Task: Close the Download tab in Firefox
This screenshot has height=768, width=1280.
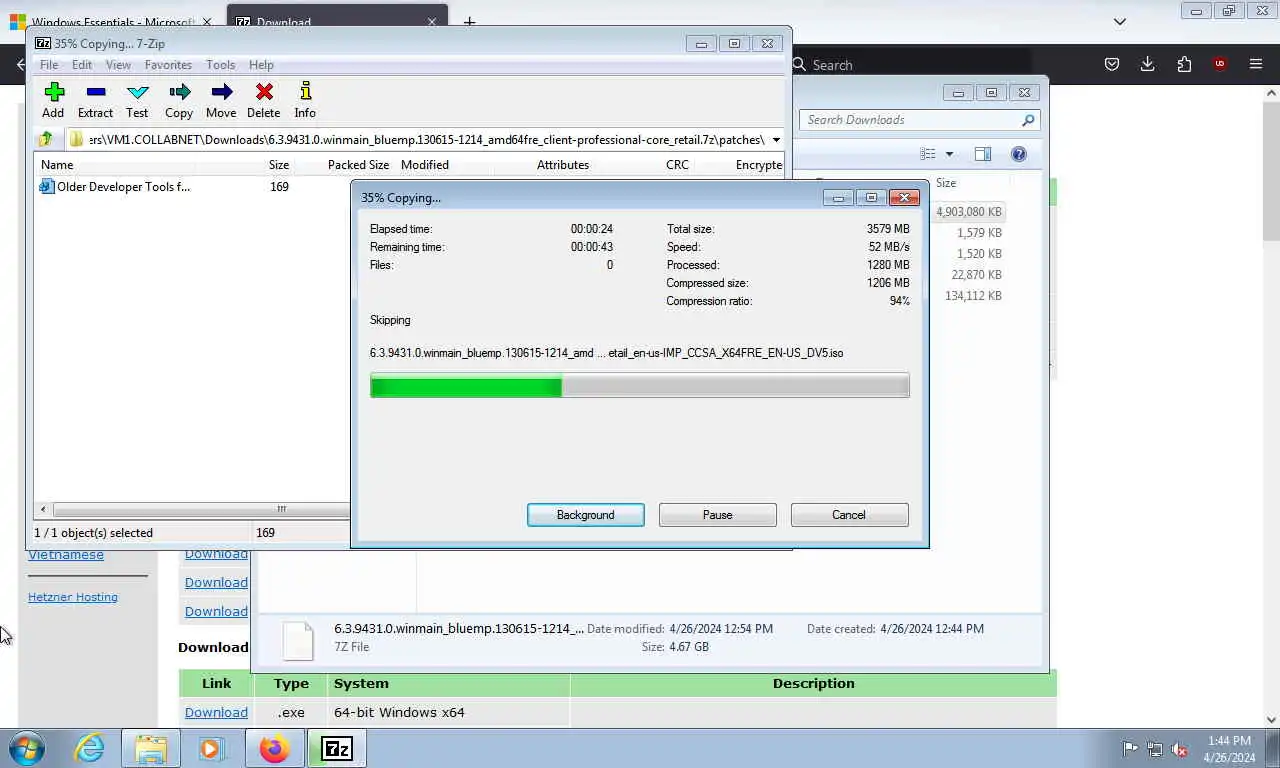Action: click(432, 22)
